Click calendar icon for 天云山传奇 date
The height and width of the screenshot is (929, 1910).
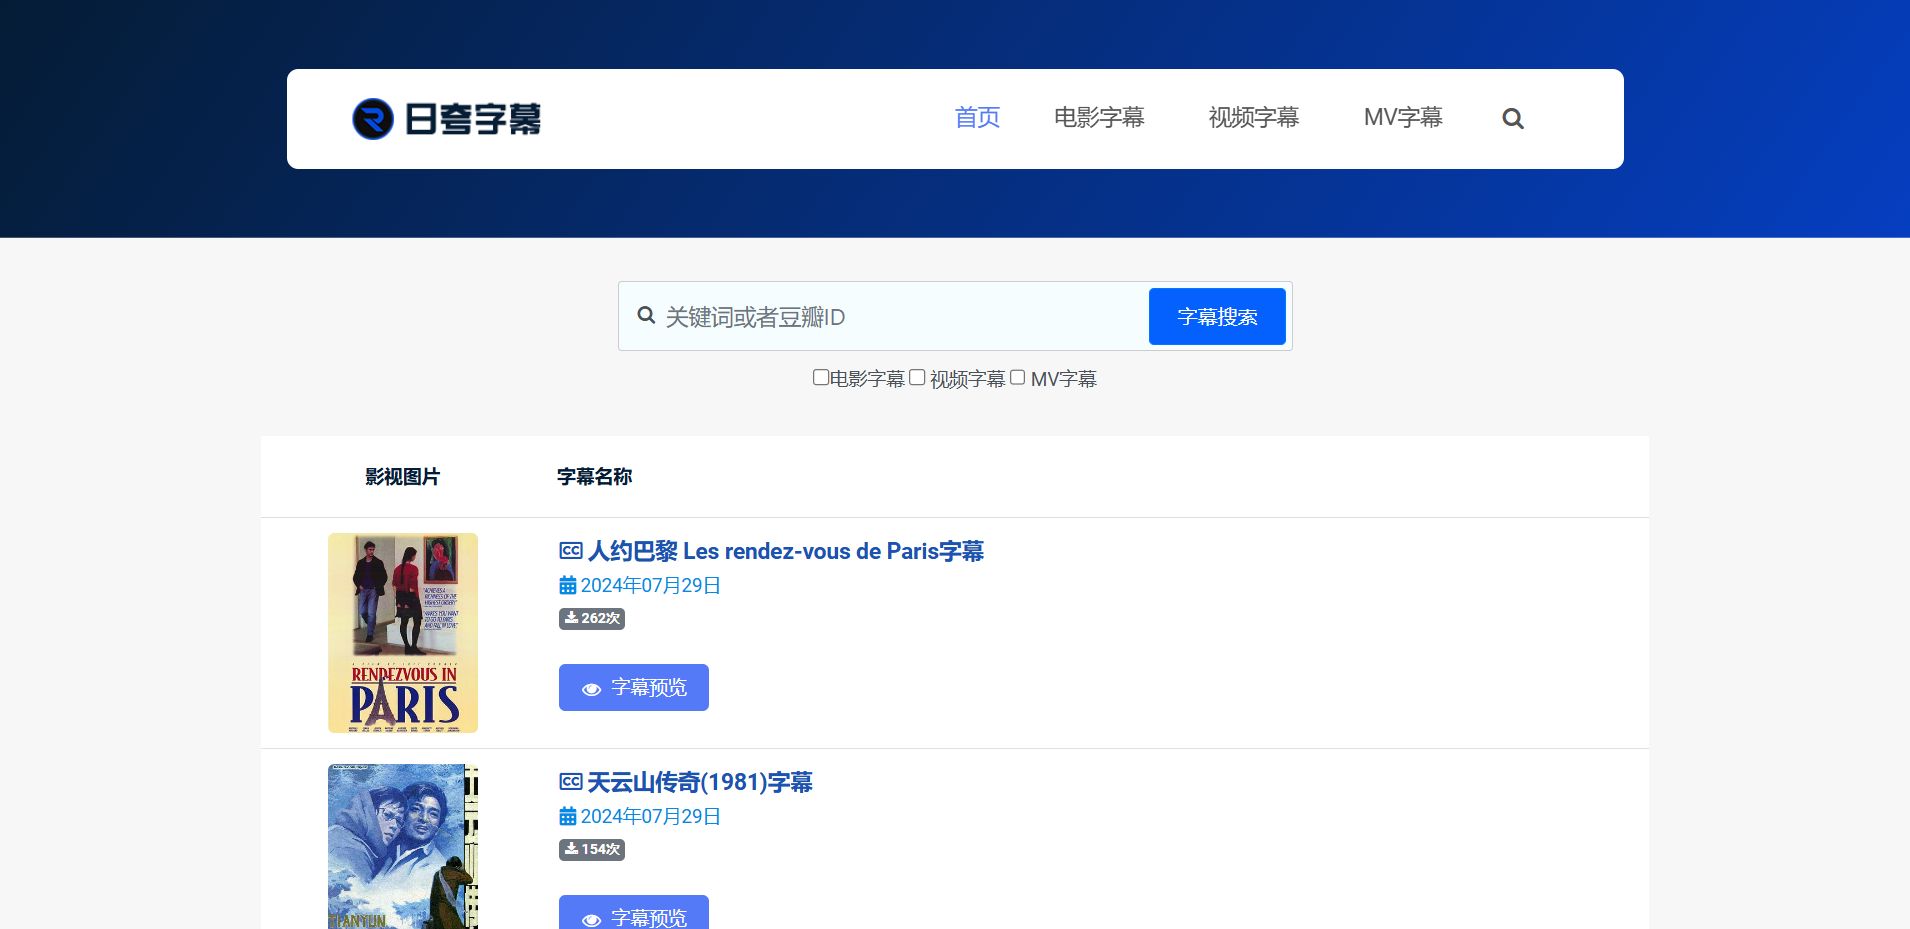(x=567, y=817)
